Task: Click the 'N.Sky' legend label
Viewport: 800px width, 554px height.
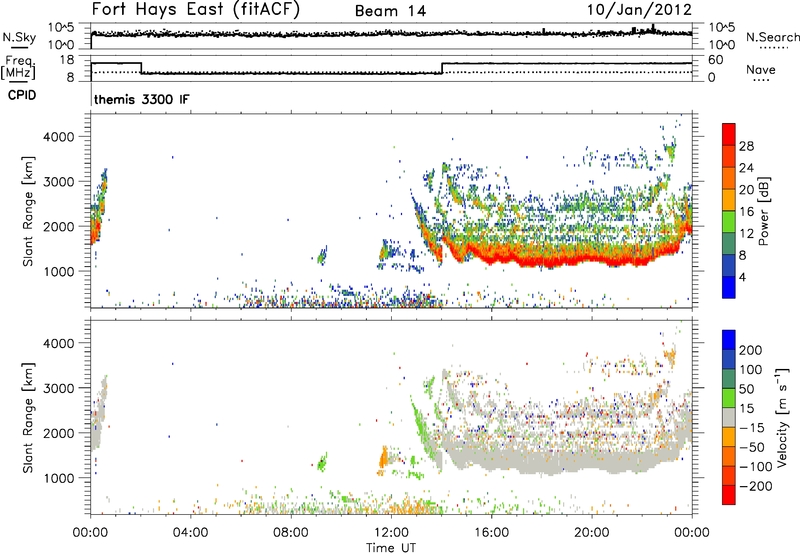Action: coord(19,37)
